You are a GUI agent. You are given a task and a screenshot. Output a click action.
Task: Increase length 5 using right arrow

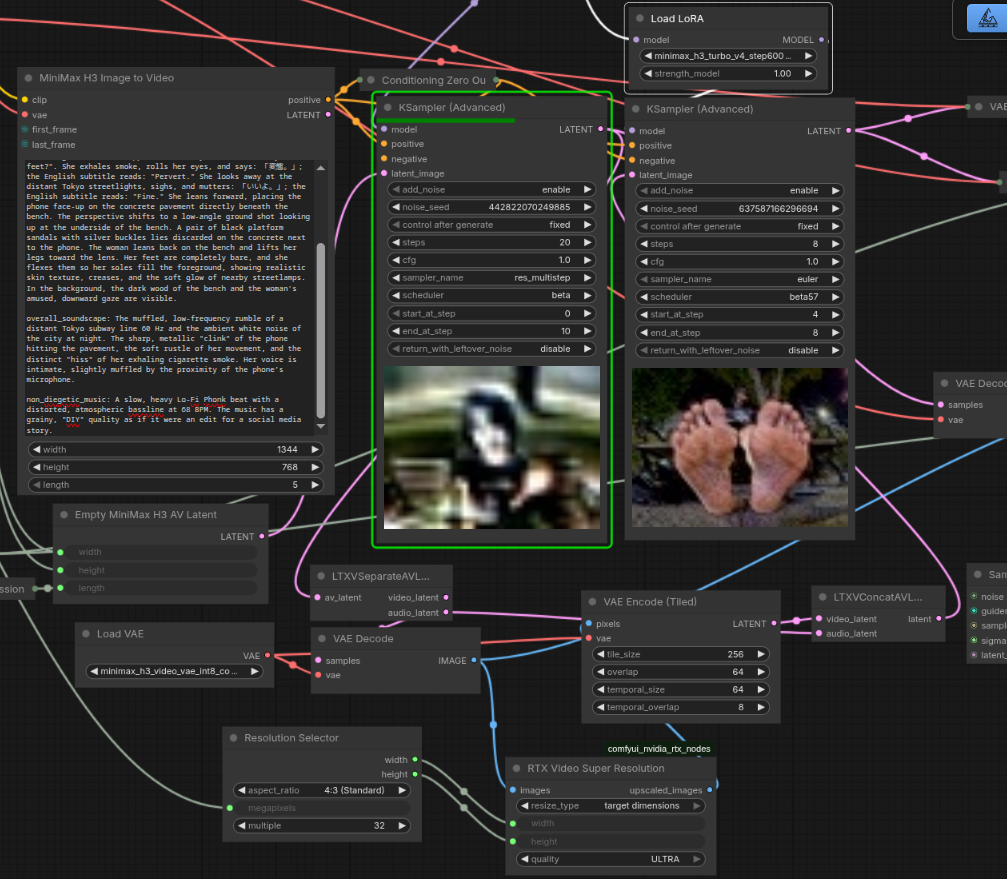[315, 485]
